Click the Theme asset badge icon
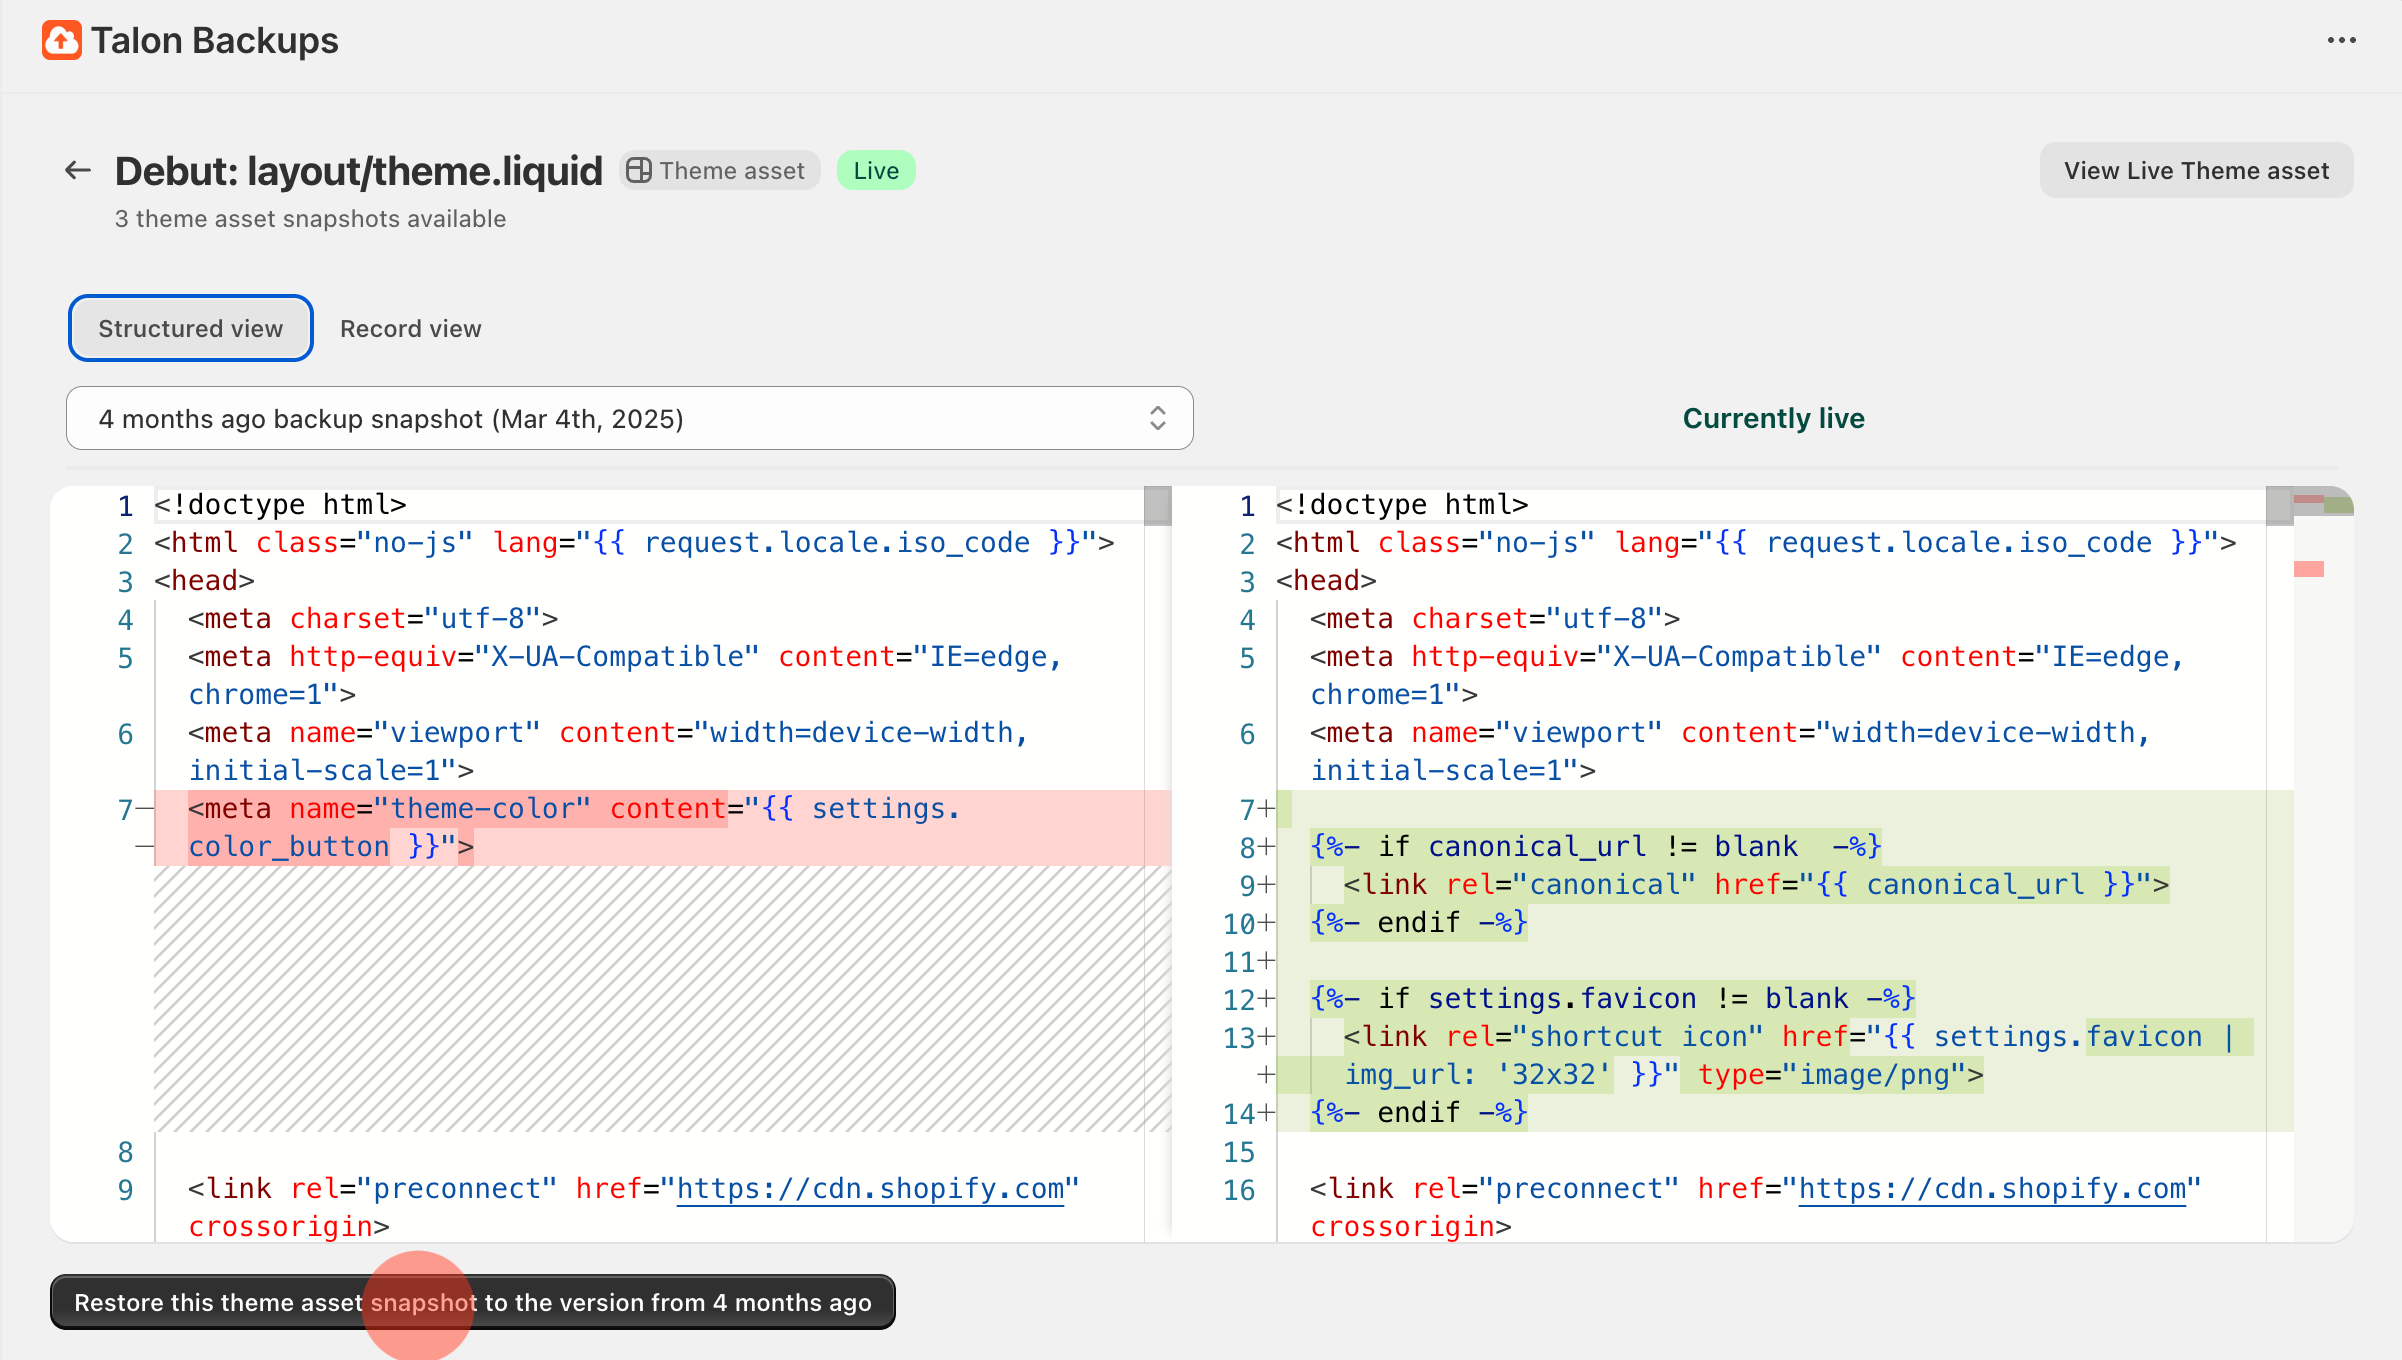The width and height of the screenshot is (2402, 1360). 639,171
